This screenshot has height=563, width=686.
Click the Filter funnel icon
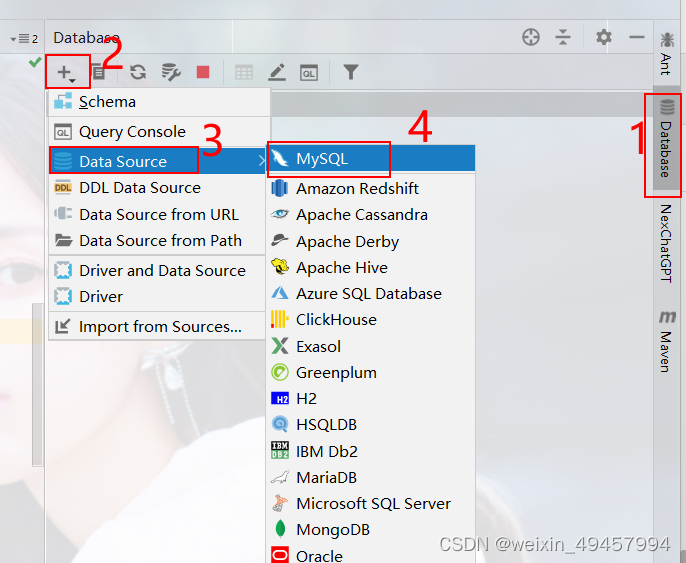351,72
